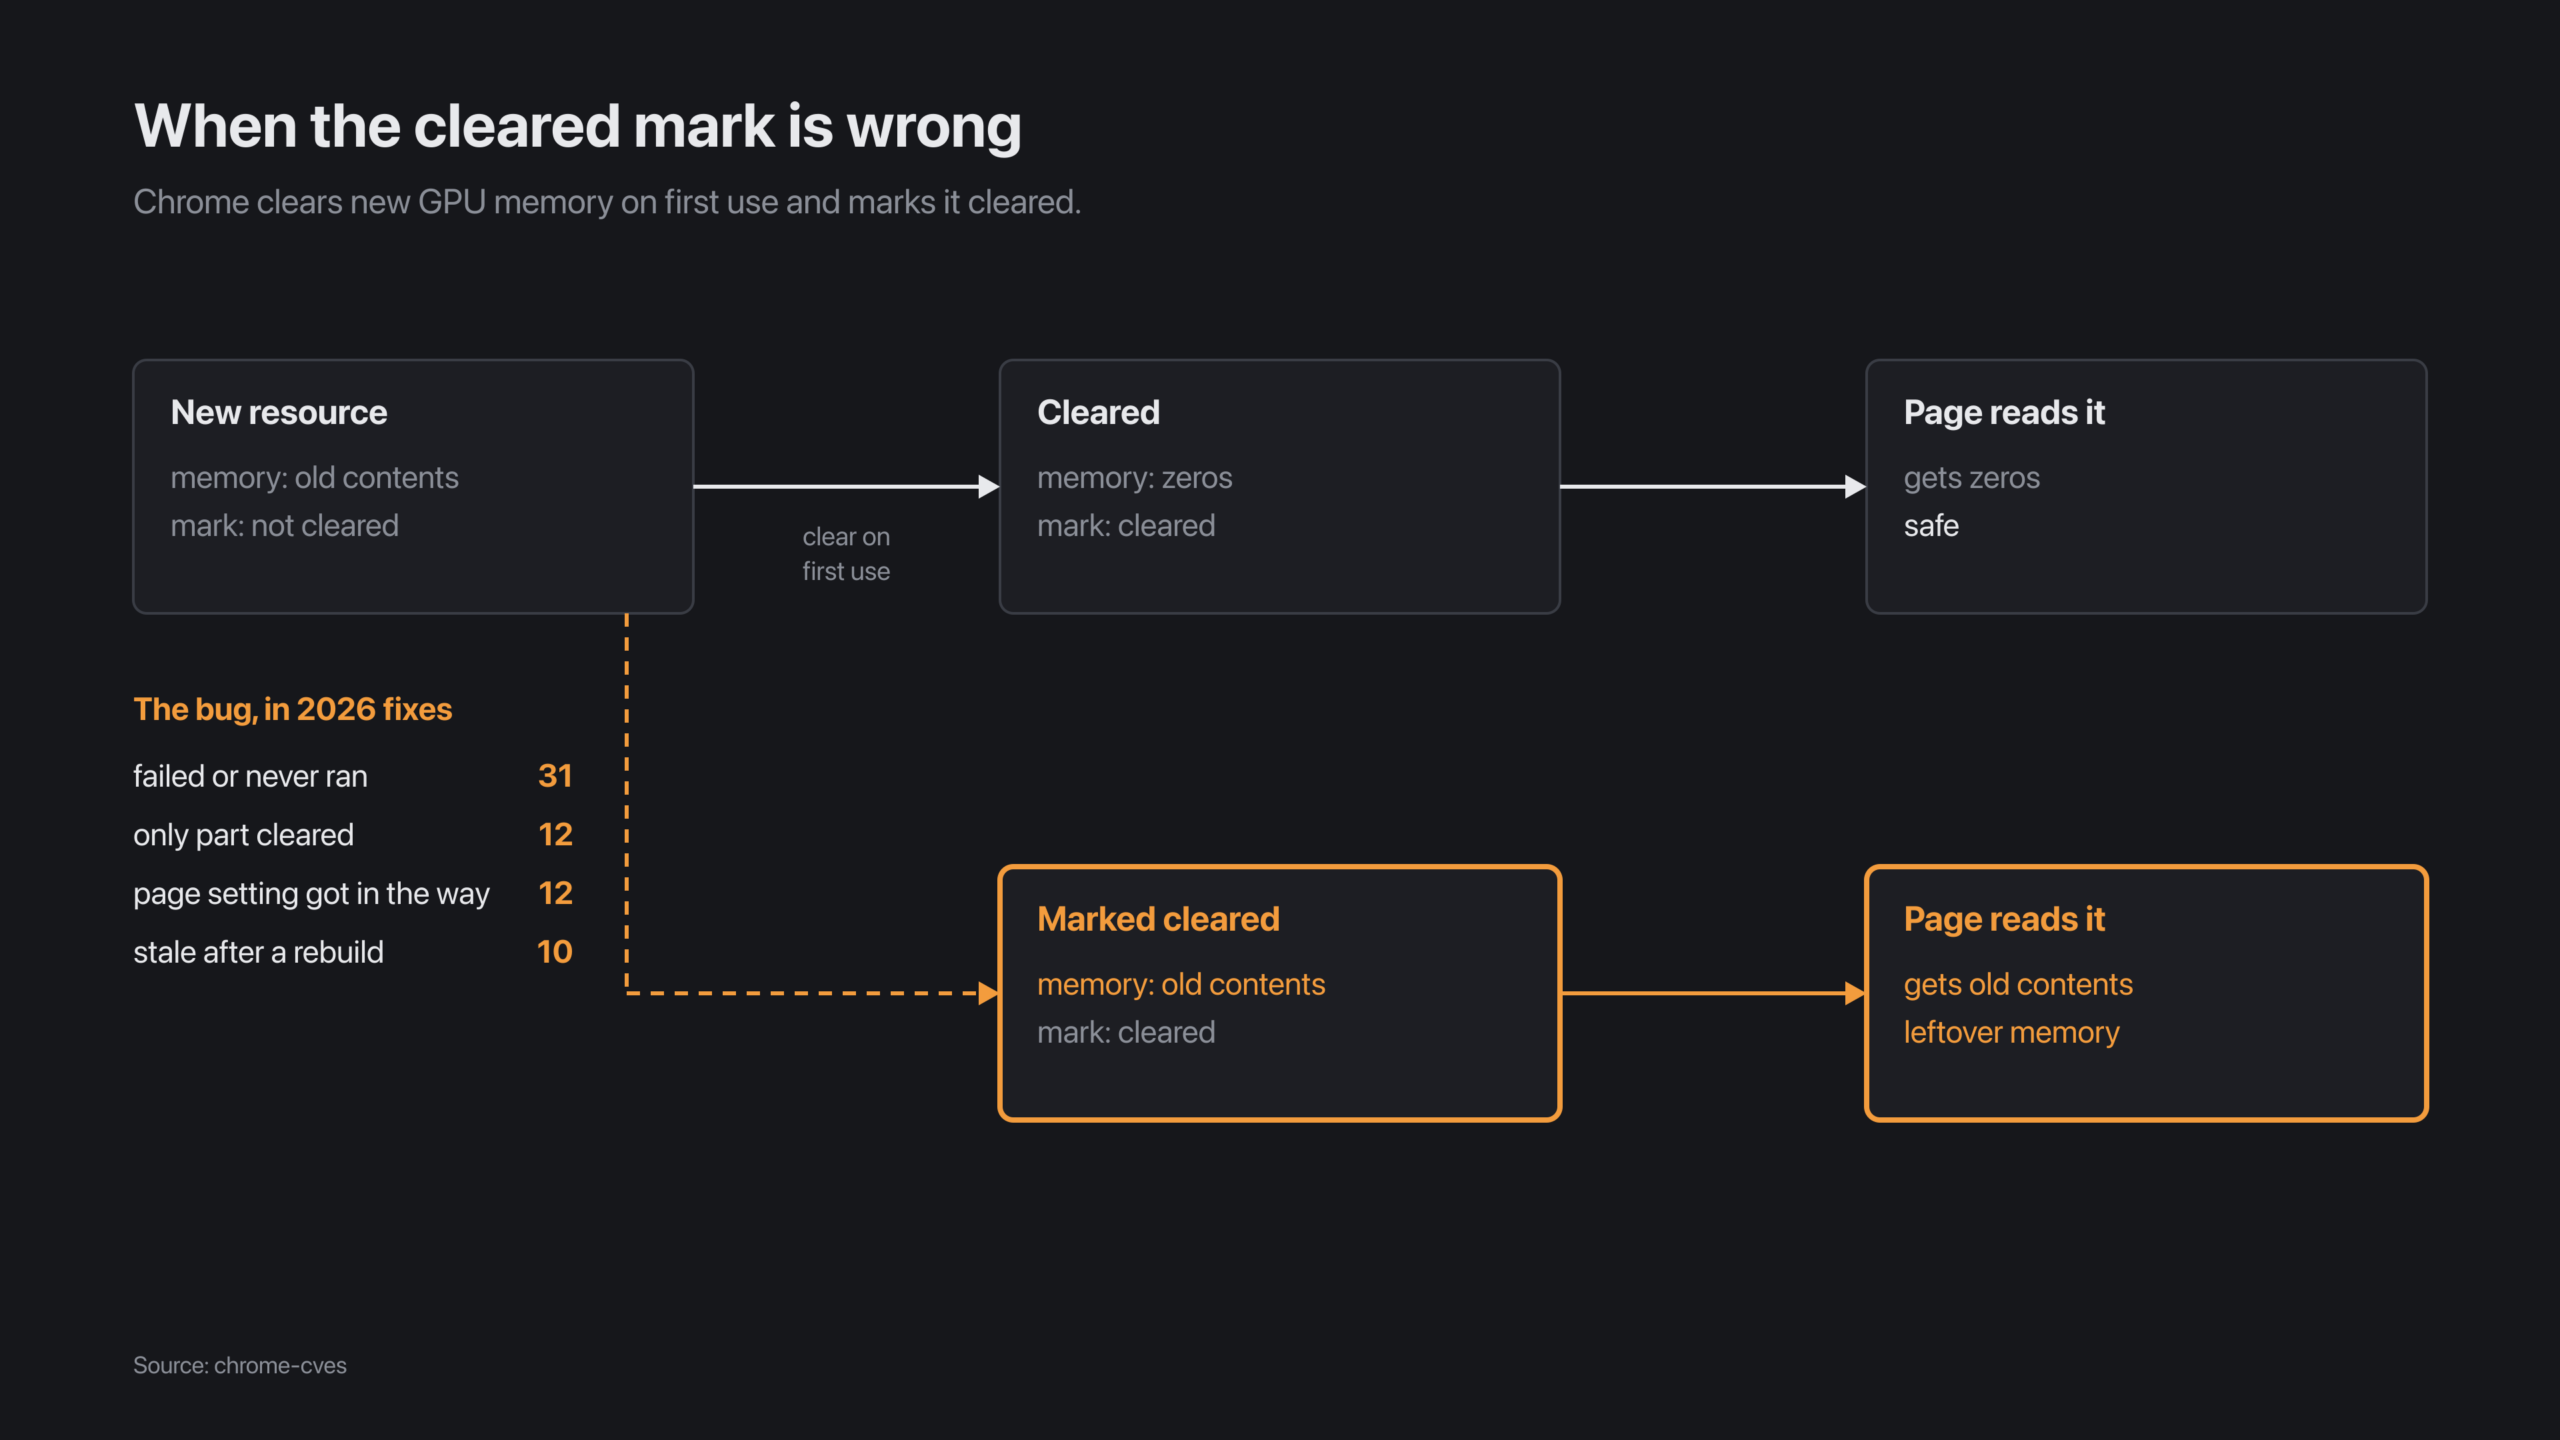Click the white 'Page reads it' heading
The height and width of the screenshot is (1440, 2560).
click(x=2004, y=412)
